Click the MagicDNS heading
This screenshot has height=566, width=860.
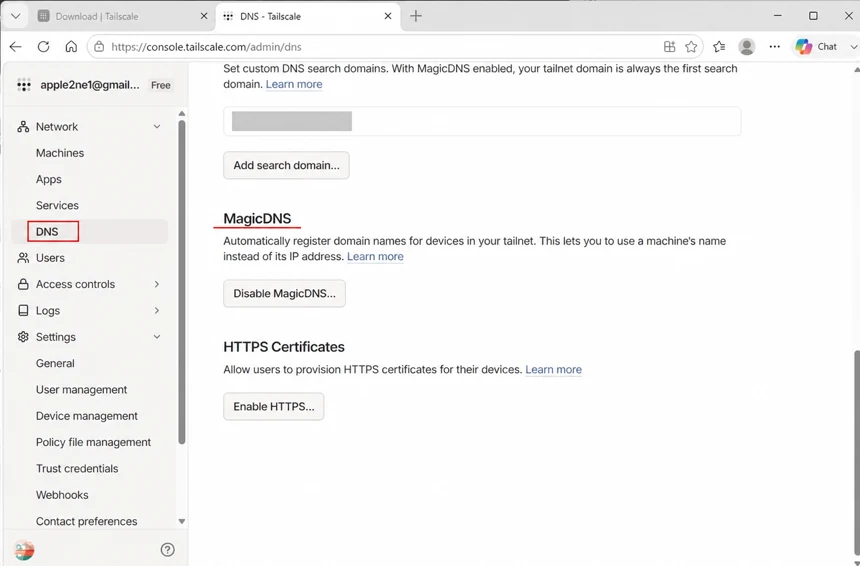257,218
